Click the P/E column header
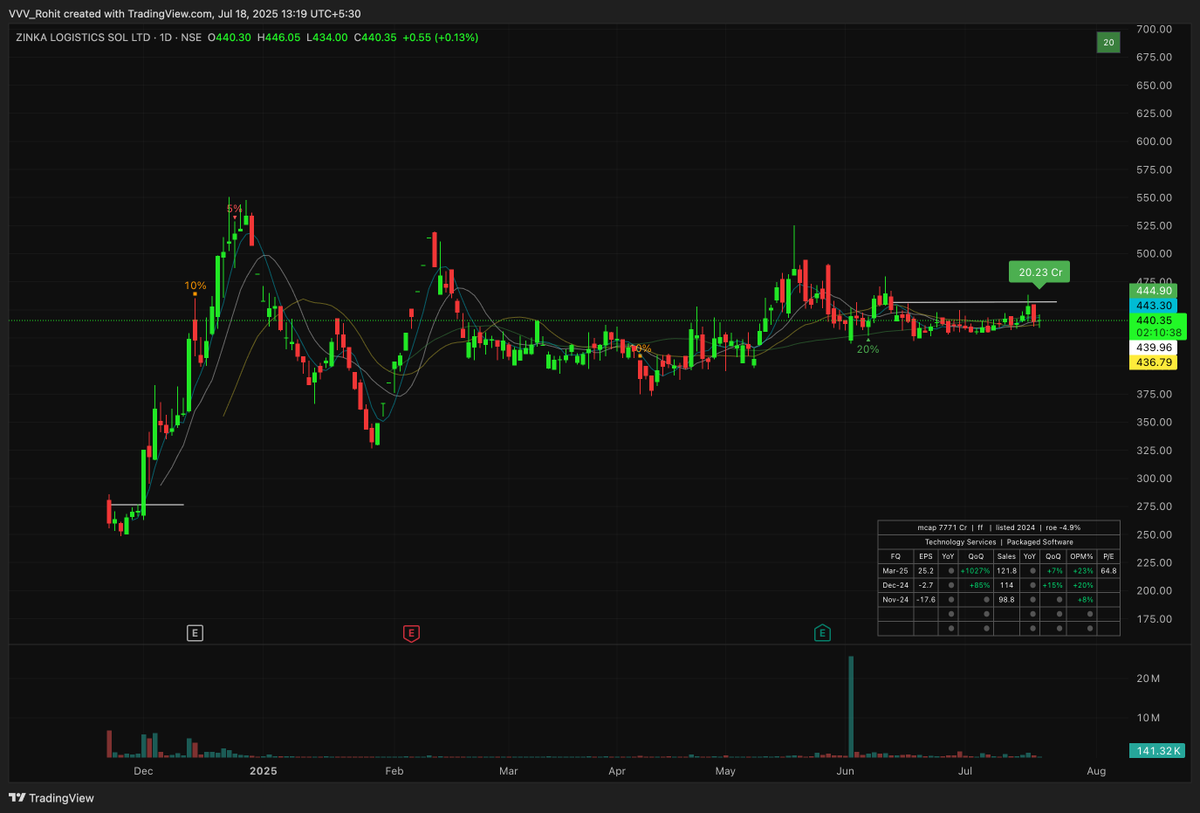Image resolution: width=1200 pixels, height=813 pixels. point(1107,556)
